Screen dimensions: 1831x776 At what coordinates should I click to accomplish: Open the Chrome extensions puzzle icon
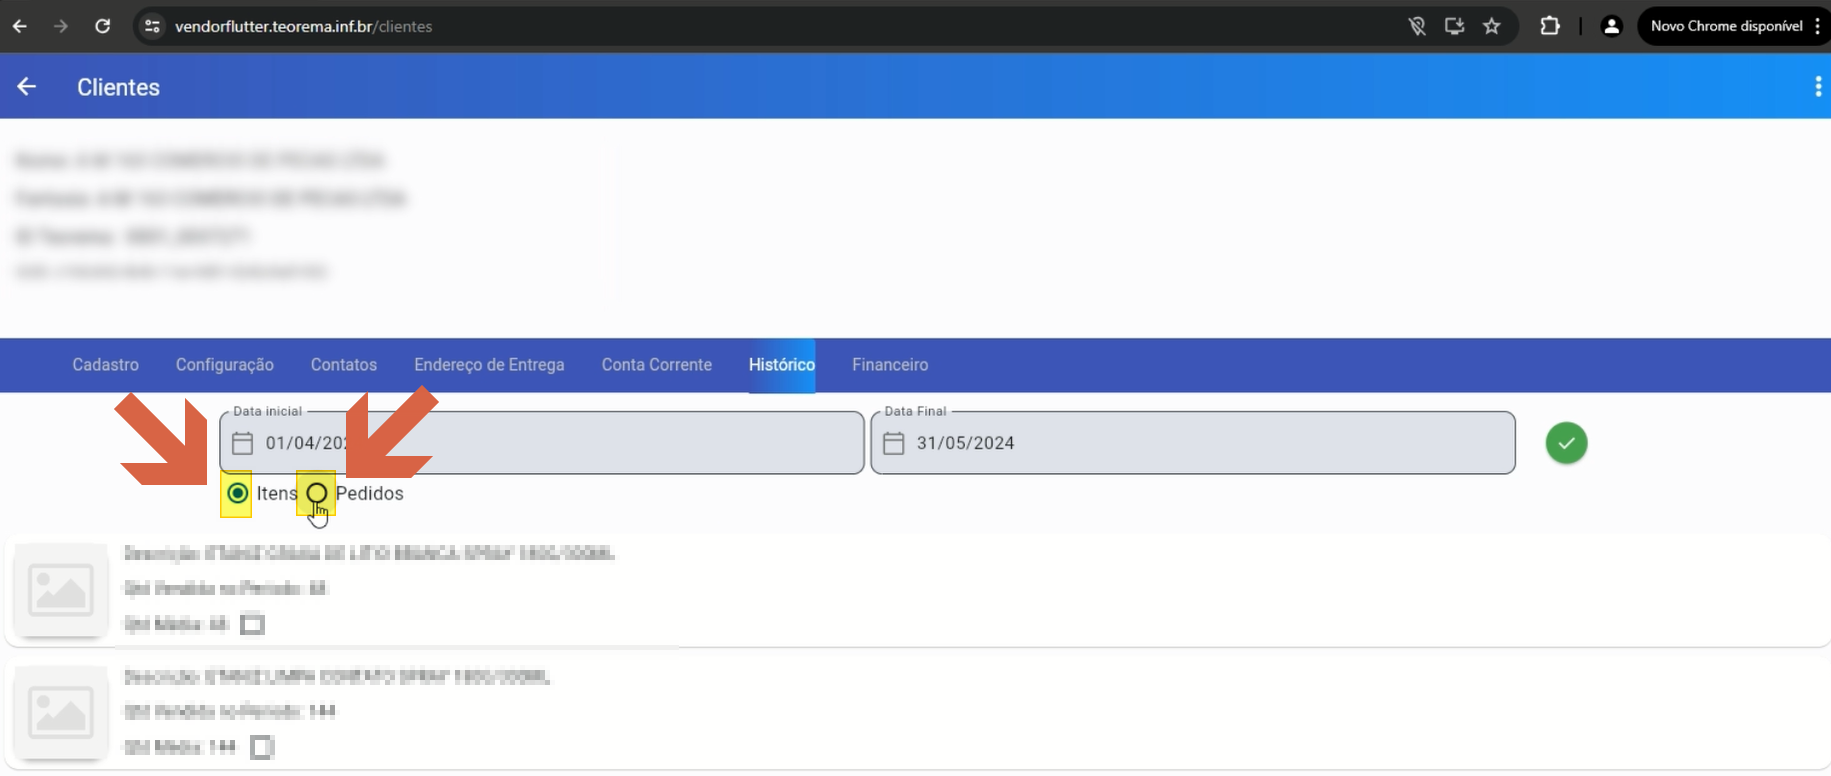point(1550,26)
